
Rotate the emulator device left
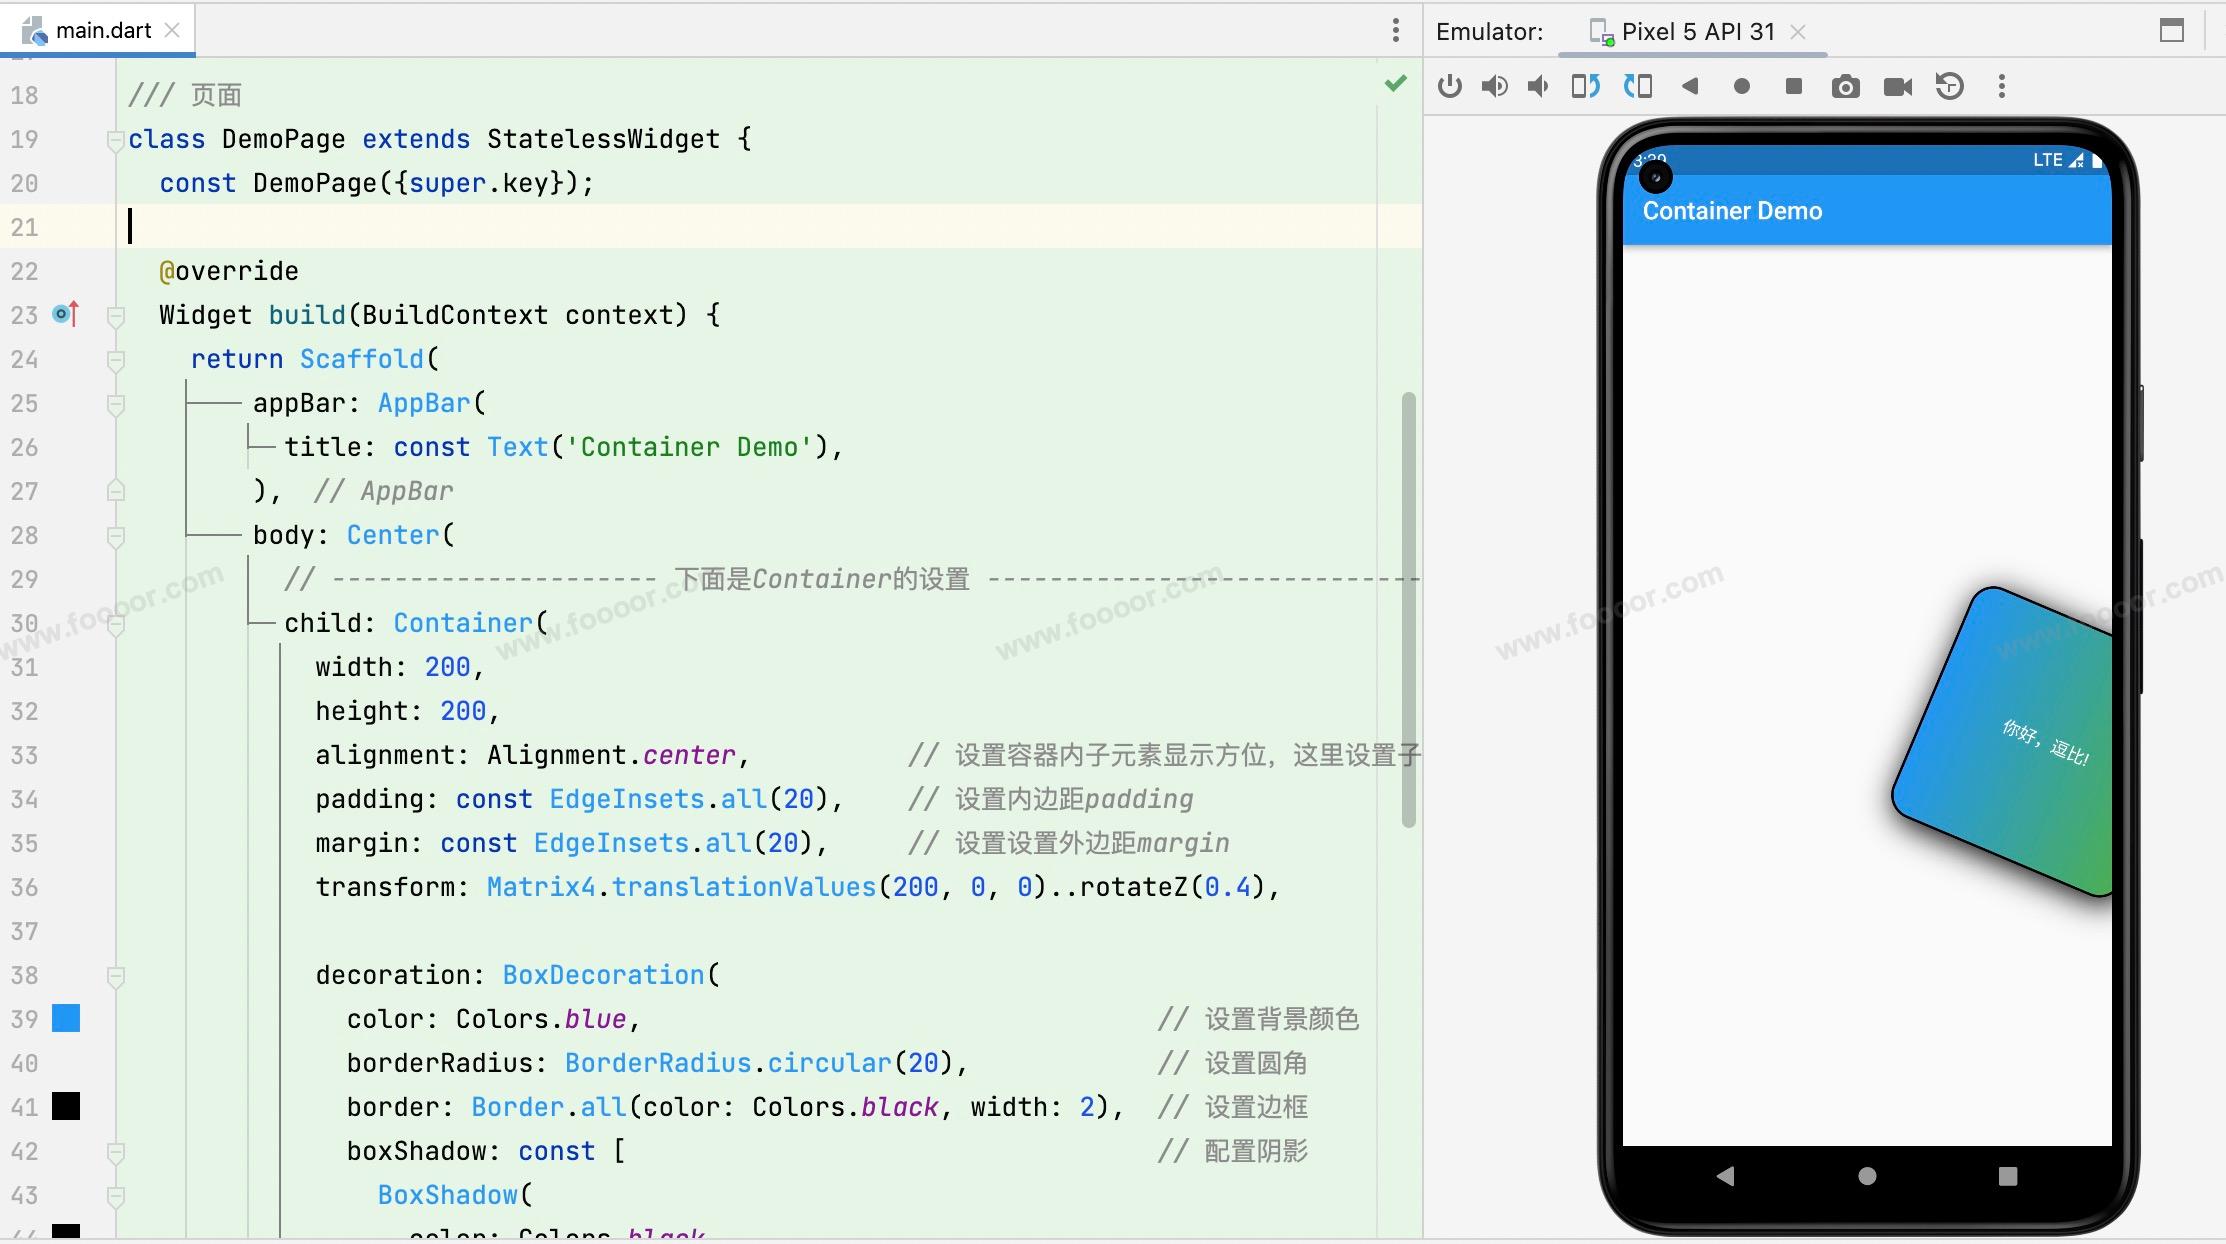tap(1585, 87)
